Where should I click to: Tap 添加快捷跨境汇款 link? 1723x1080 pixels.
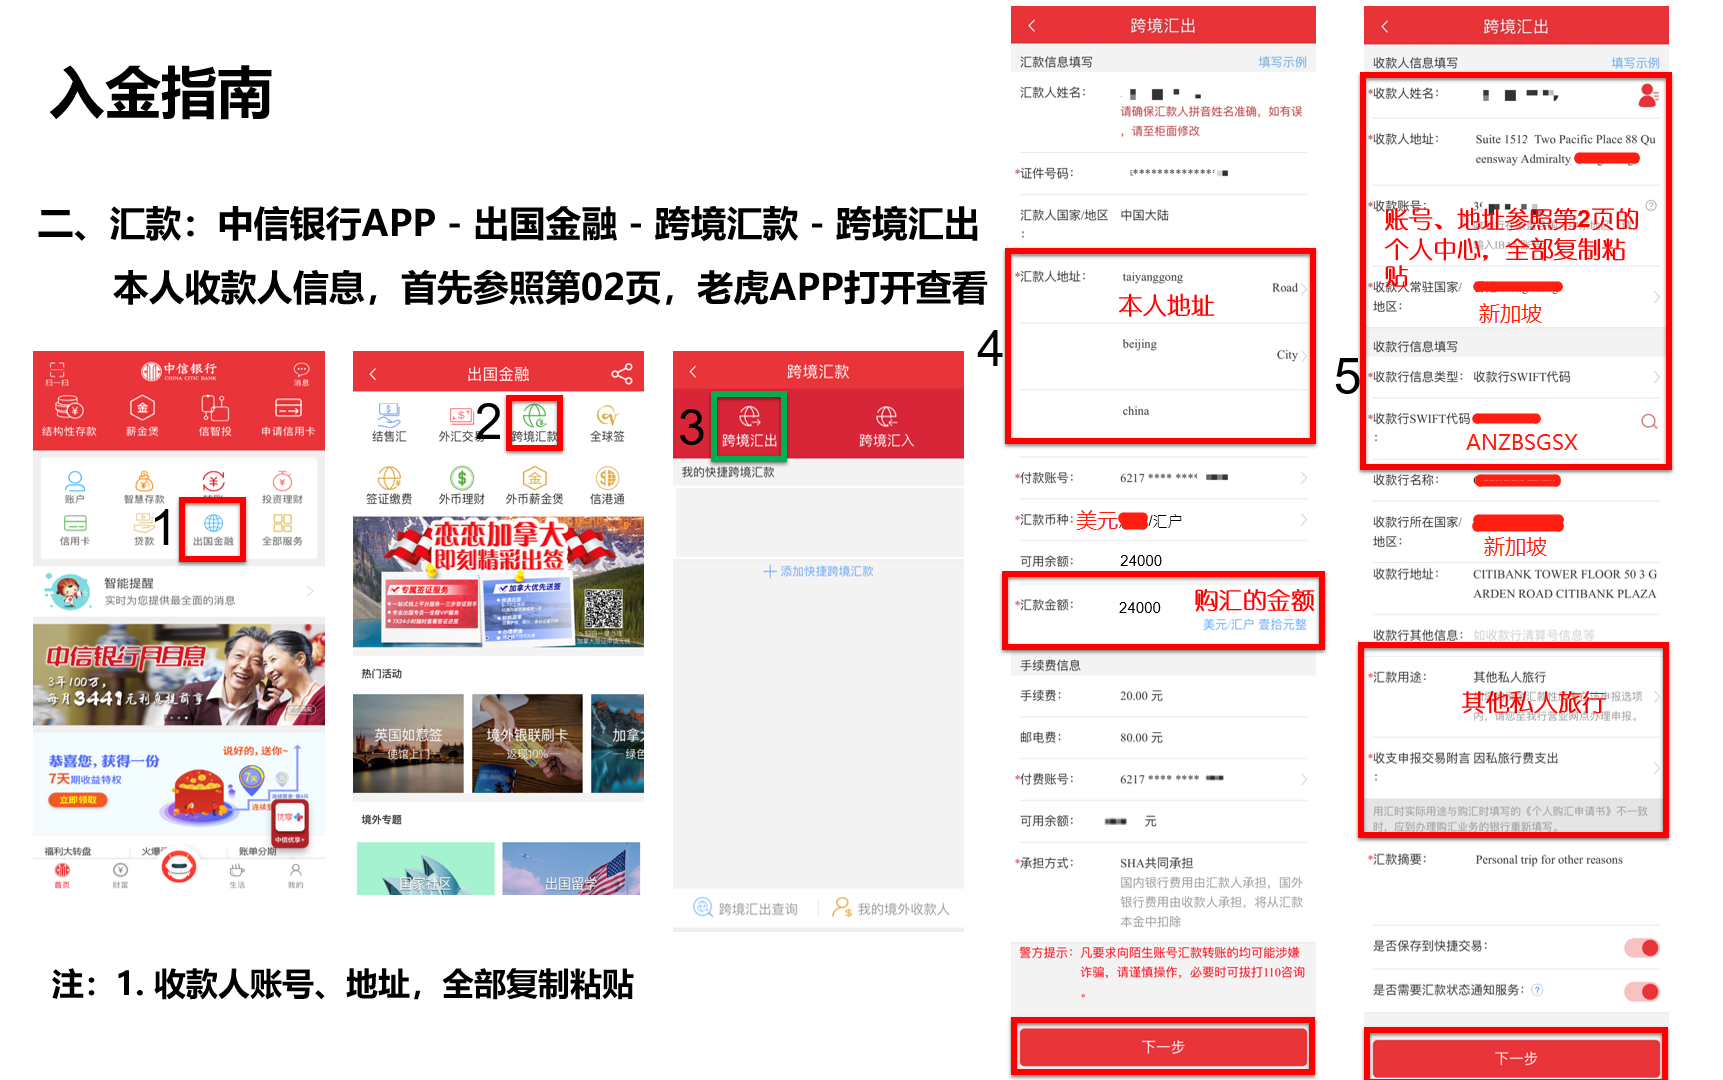tap(818, 571)
